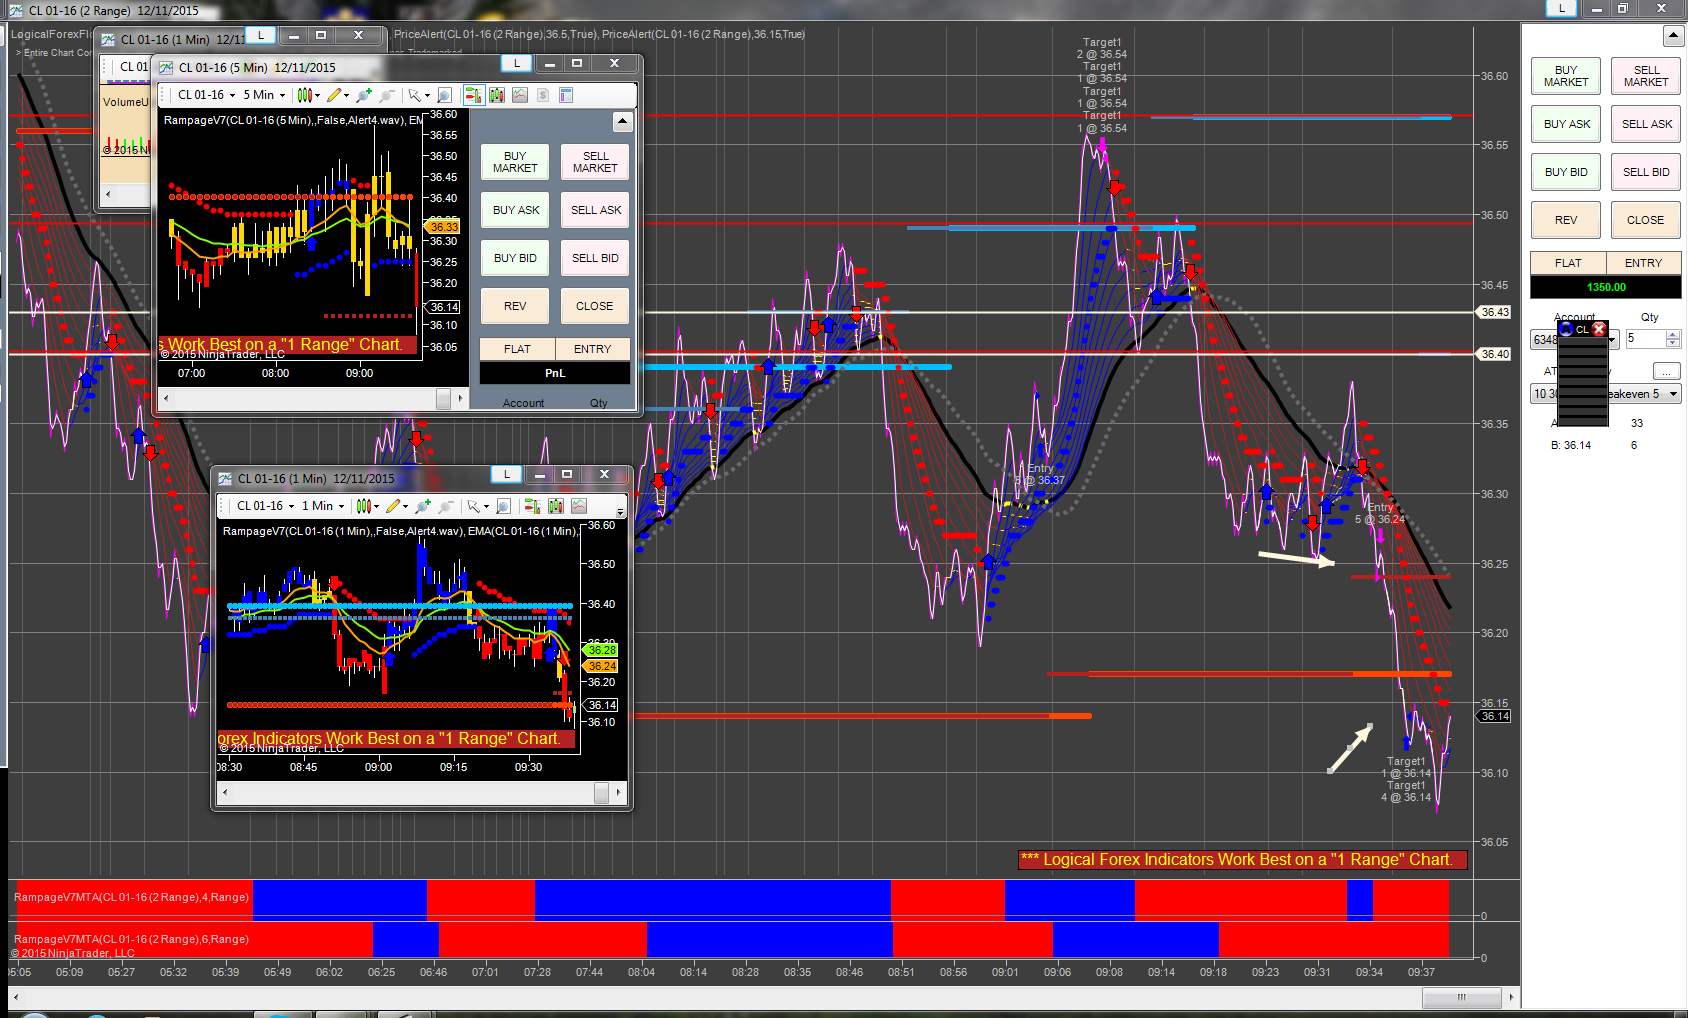Open Indicators icon in 5 Min window
This screenshot has height=1018, width=1688.
[520, 95]
